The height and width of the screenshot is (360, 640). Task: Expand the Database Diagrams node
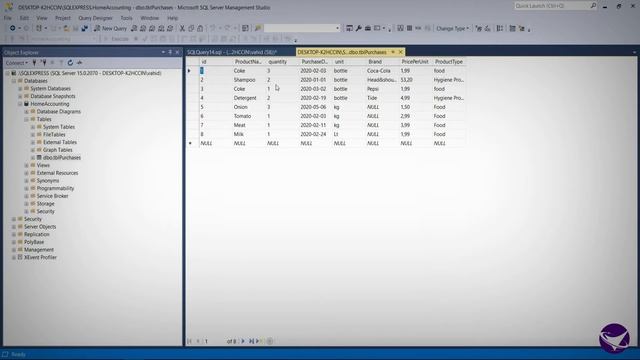27,111
